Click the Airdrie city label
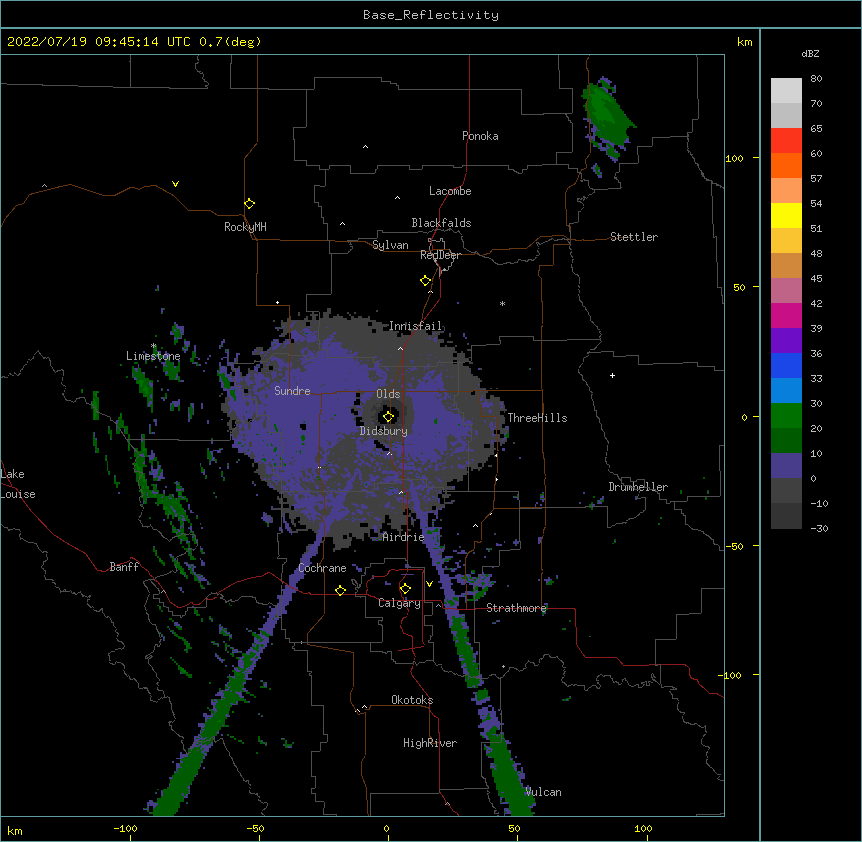862x842 pixels. 403,537
